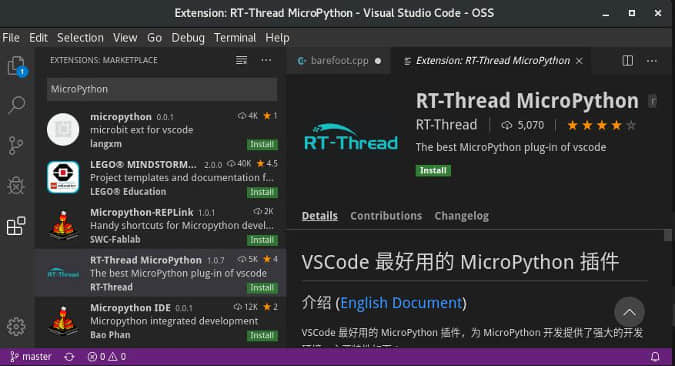This screenshot has width=675, height=366.
Task: Click the MicroPython extensions search field
Action: 162,89
